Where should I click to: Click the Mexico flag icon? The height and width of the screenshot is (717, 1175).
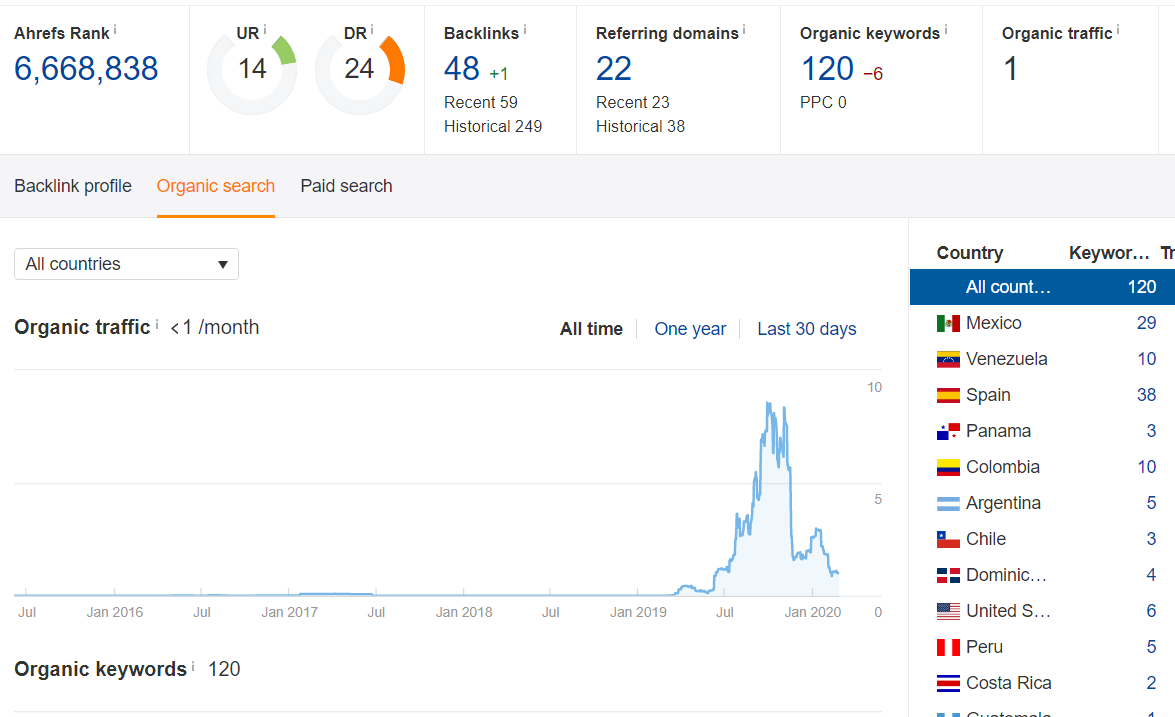point(948,323)
